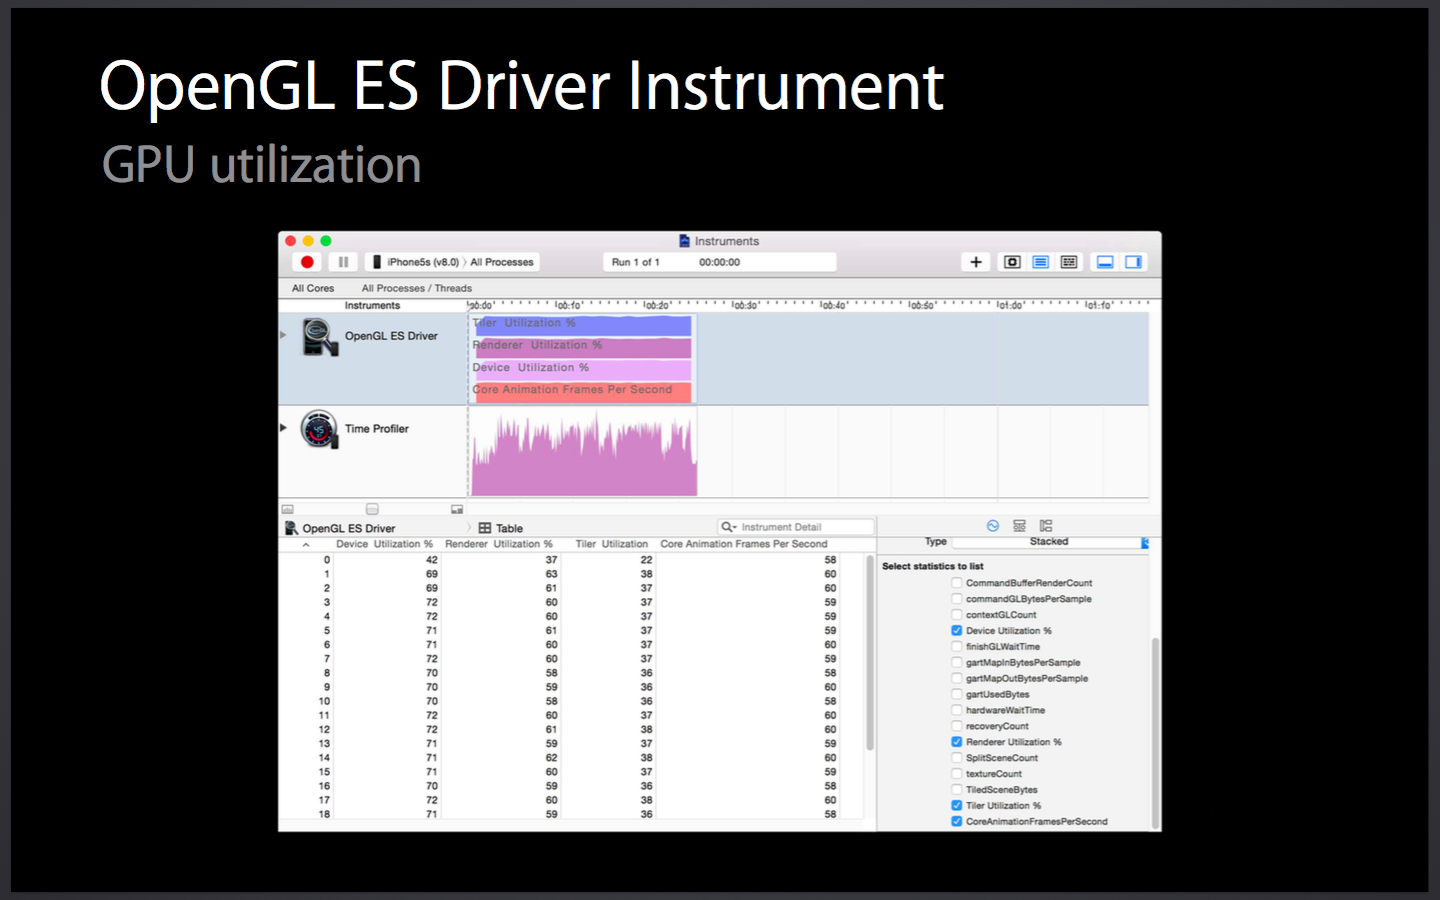Click the red Record button

[307, 262]
